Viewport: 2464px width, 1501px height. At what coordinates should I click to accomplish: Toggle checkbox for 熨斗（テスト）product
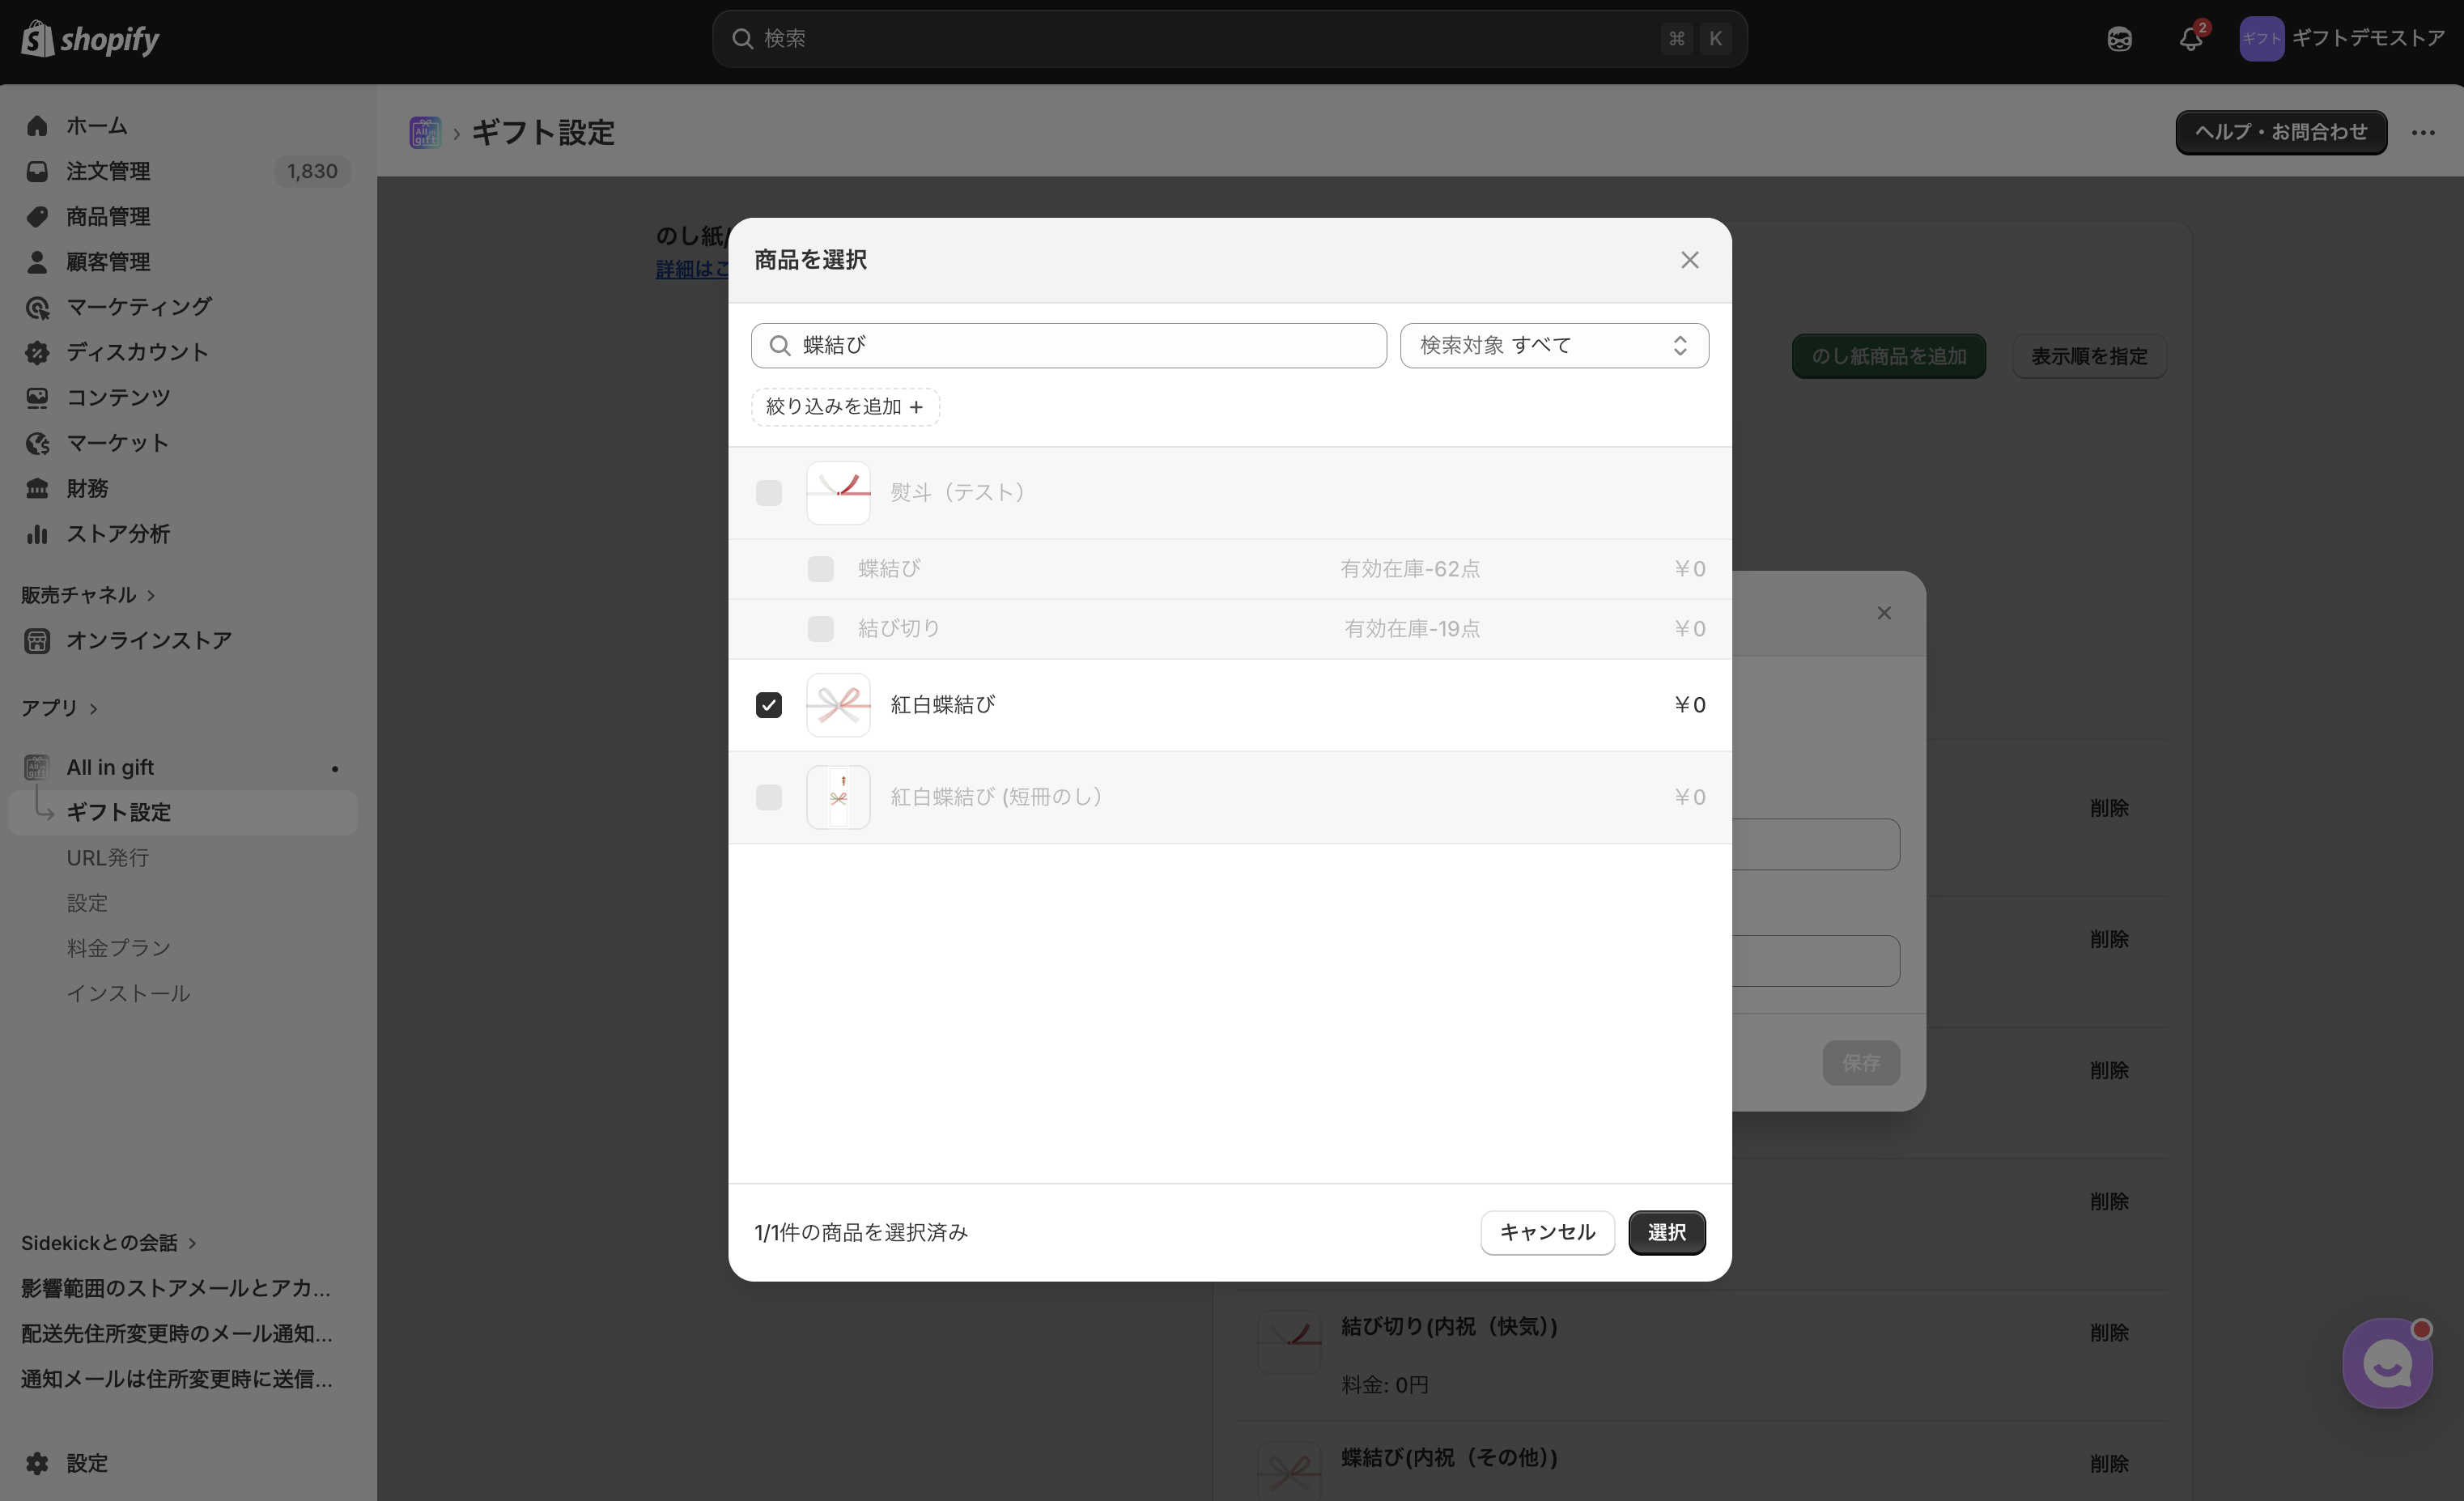pyautogui.click(x=768, y=493)
